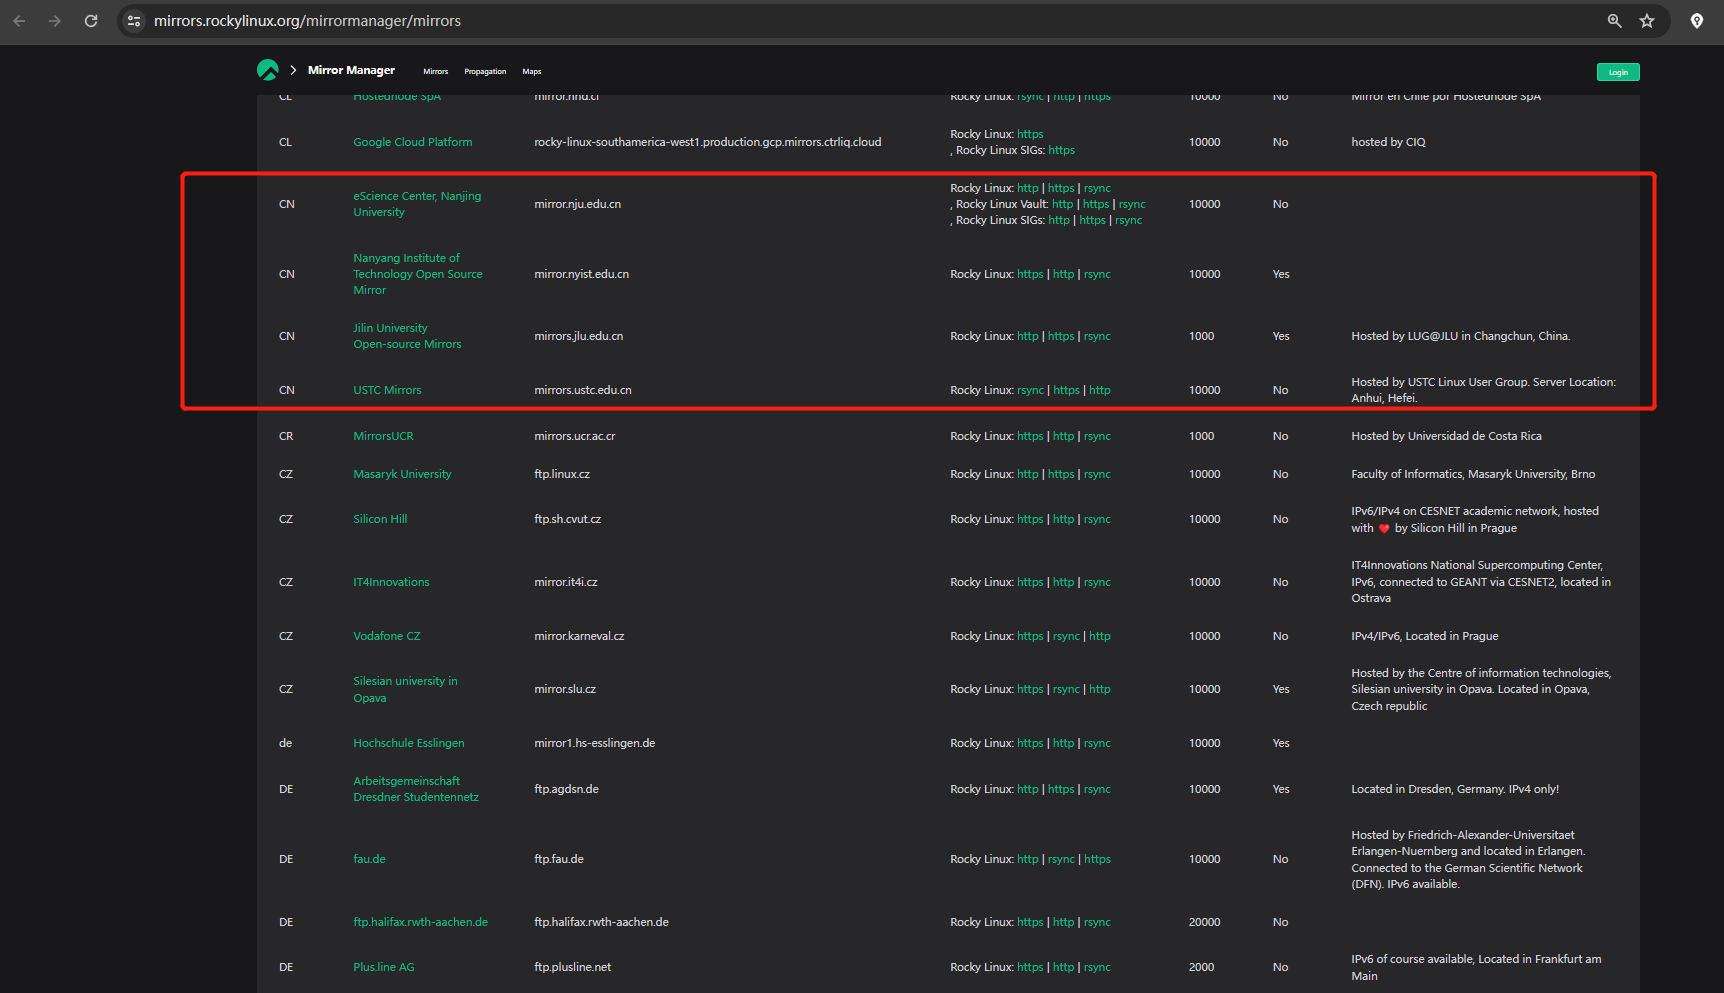
Task: Open site information icon in the address bar
Action: pos(134,21)
